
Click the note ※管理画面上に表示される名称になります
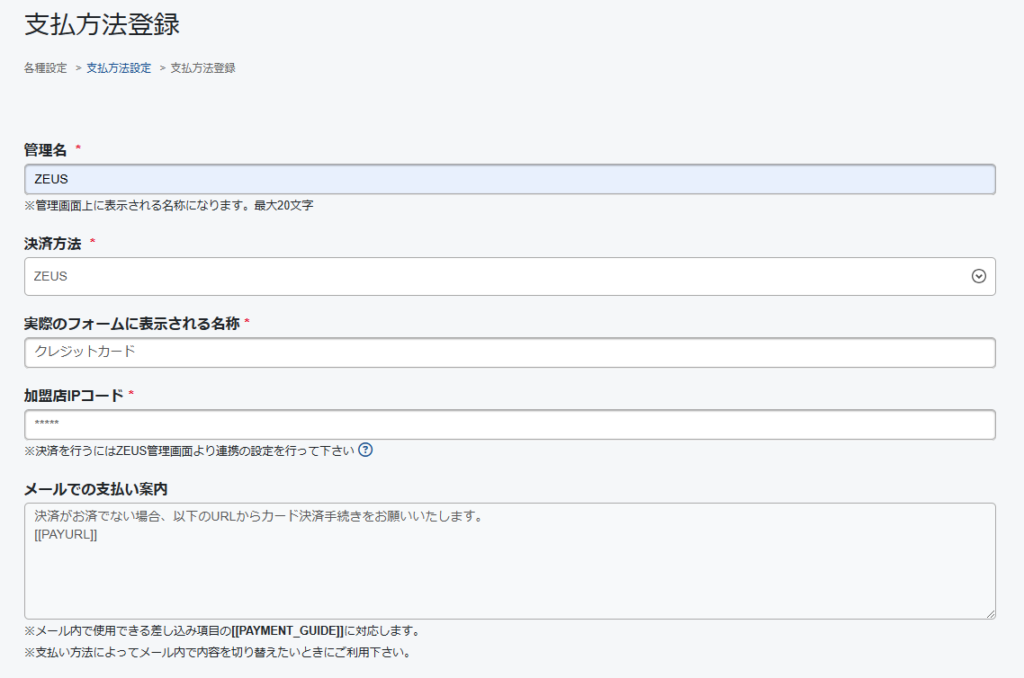click(x=168, y=206)
